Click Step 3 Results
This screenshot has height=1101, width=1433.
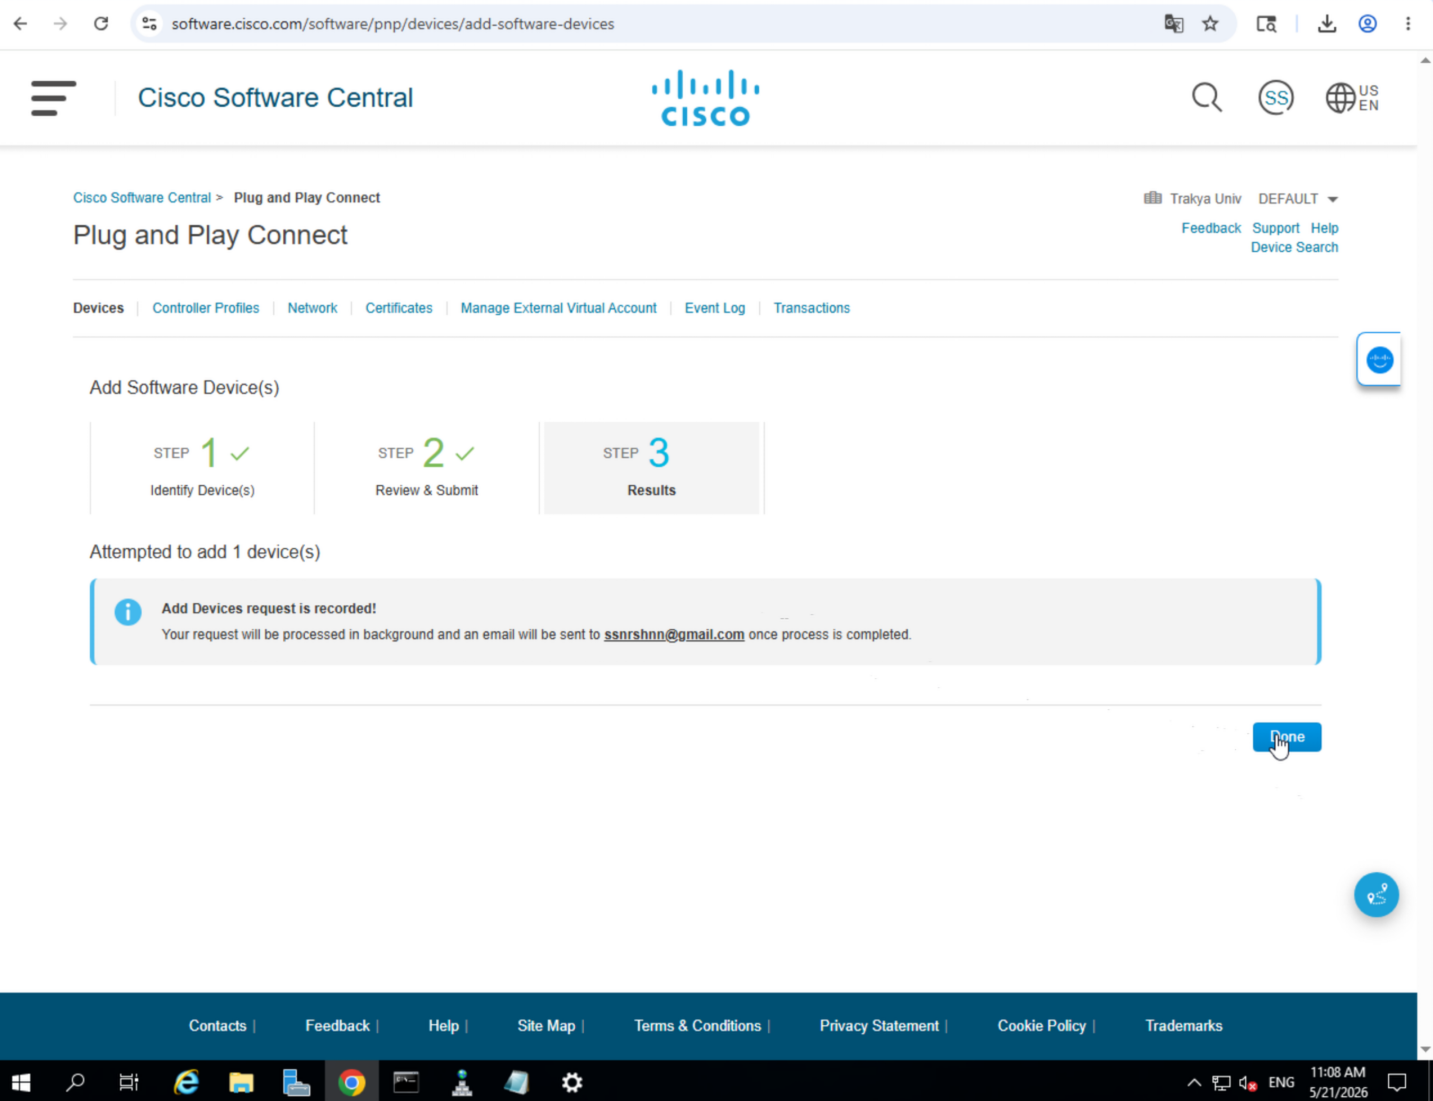click(652, 468)
